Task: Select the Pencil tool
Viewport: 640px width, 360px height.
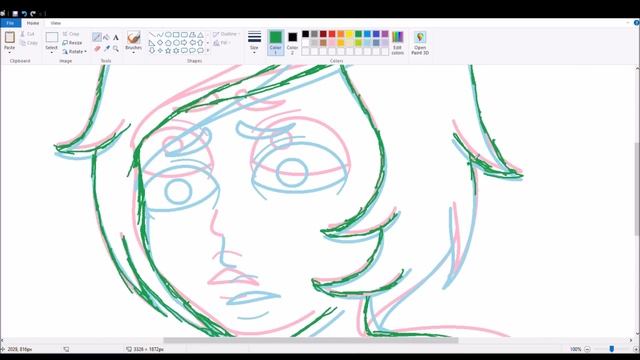Action: (97, 37)
